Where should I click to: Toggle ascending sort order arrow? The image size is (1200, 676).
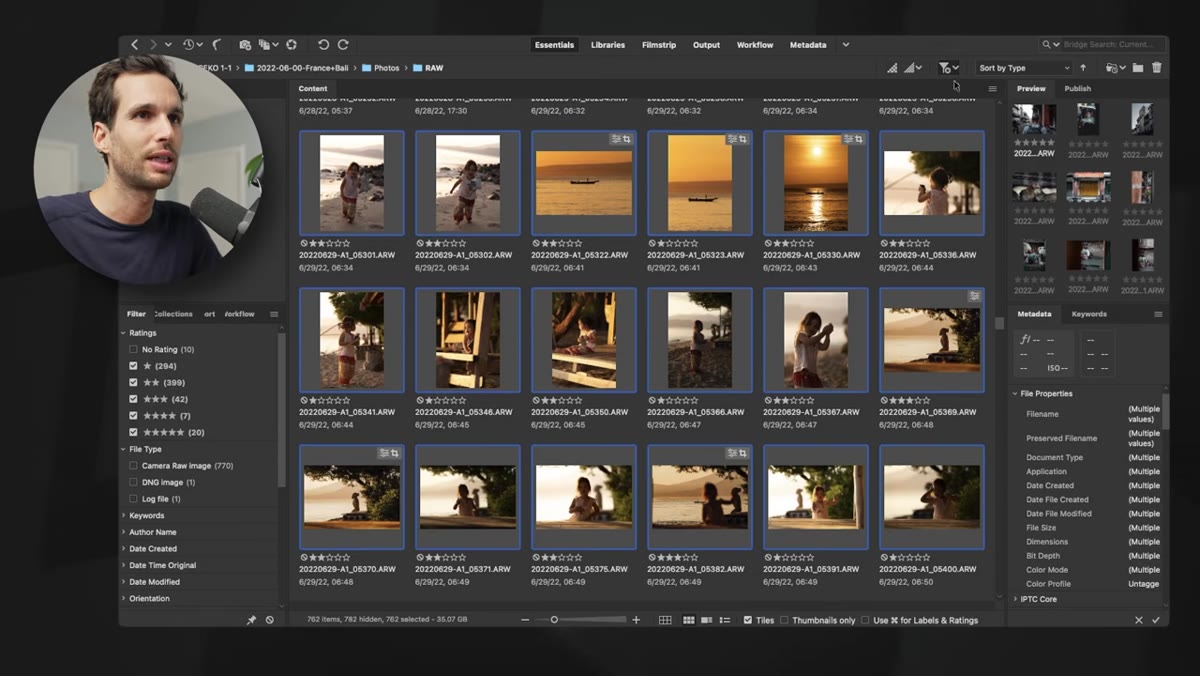pyautogui.click(x=1083, y=68)
